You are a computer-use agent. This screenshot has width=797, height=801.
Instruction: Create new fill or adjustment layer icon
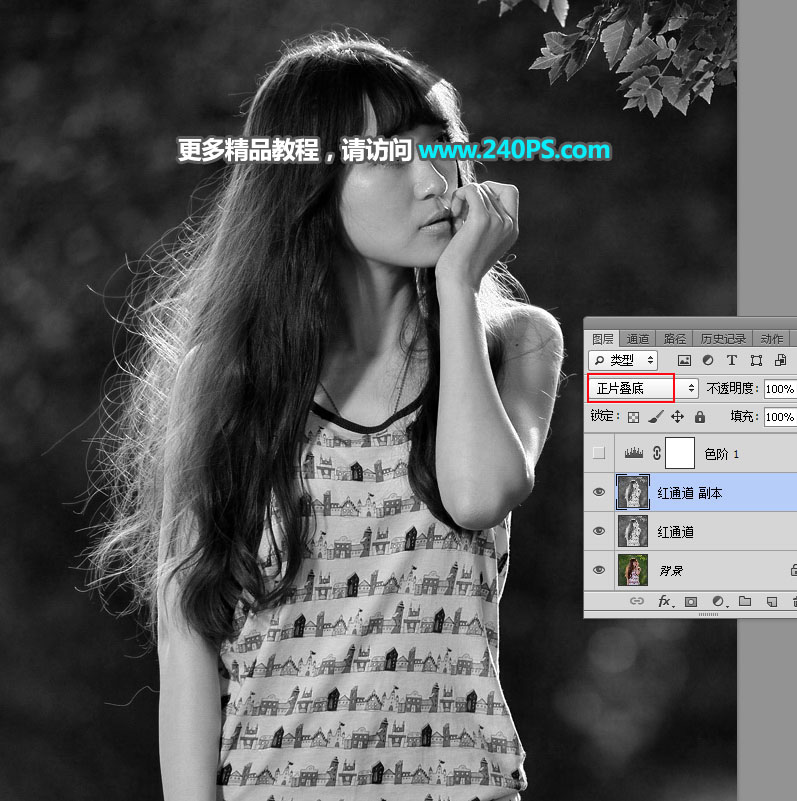tap(718, 601)
